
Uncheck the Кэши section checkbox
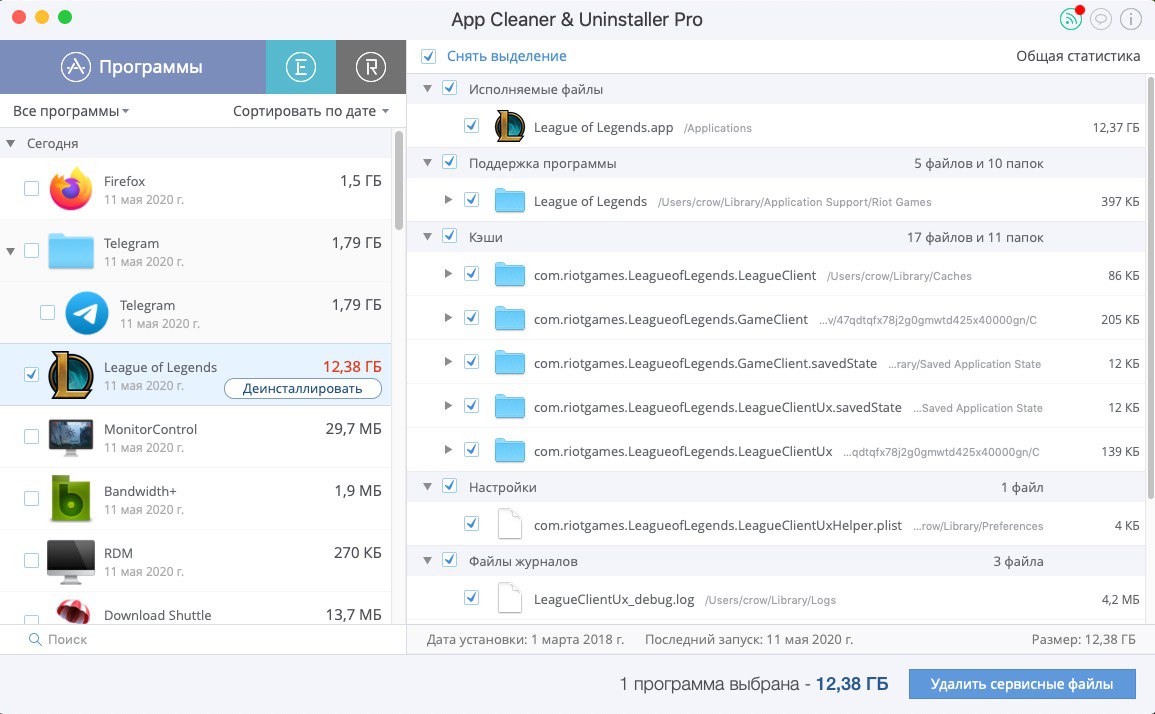click(449, 237)
